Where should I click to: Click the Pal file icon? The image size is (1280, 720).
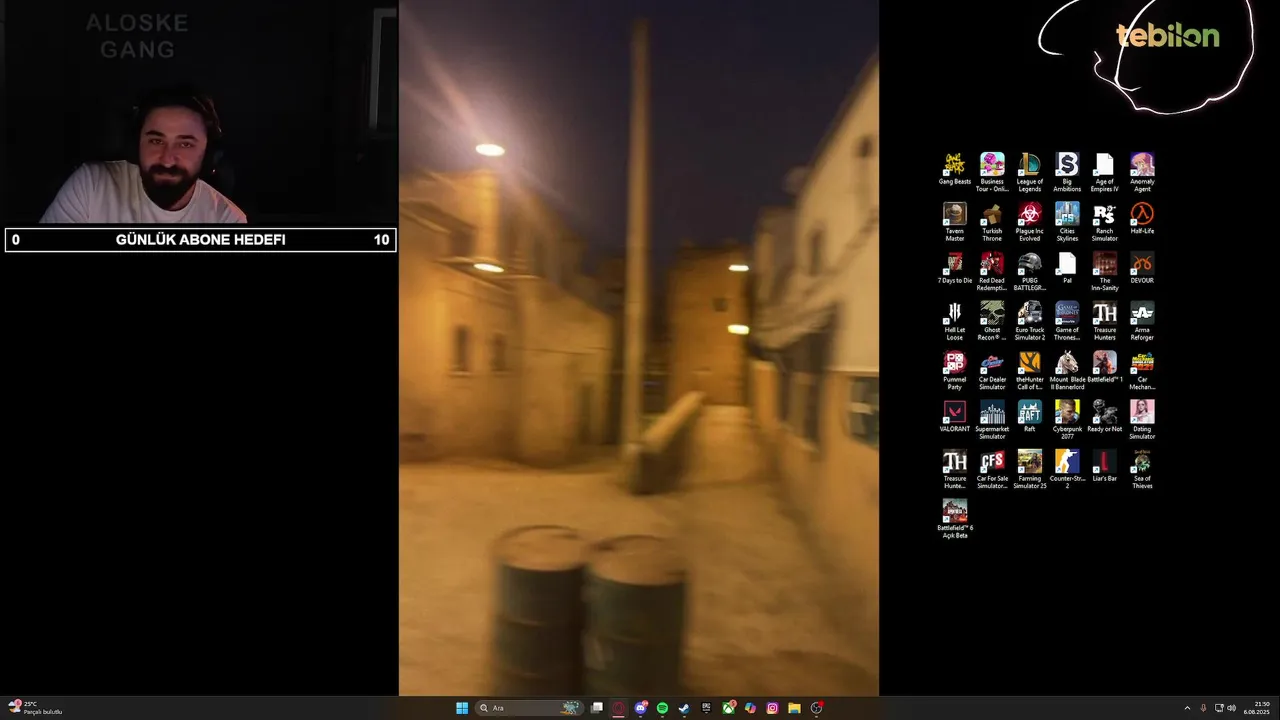pyautogui.click(x=1067, y=268)
